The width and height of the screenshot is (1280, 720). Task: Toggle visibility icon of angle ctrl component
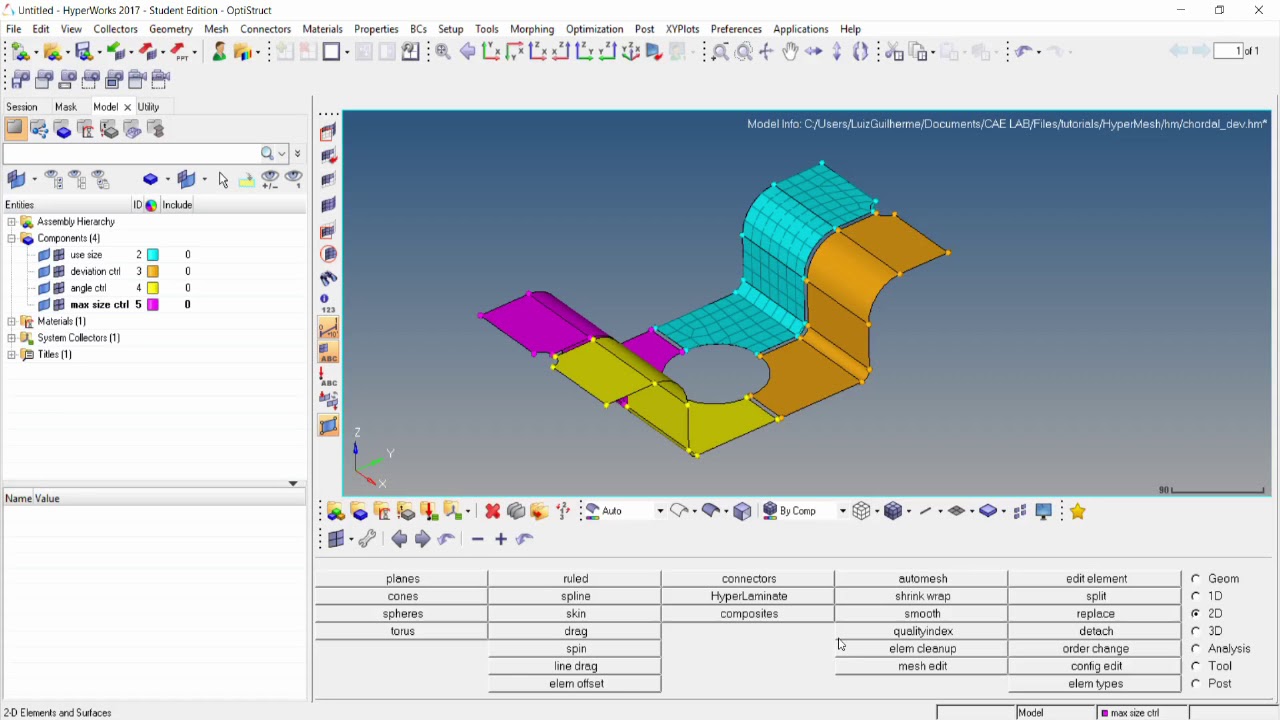click(x=44, y=288)
